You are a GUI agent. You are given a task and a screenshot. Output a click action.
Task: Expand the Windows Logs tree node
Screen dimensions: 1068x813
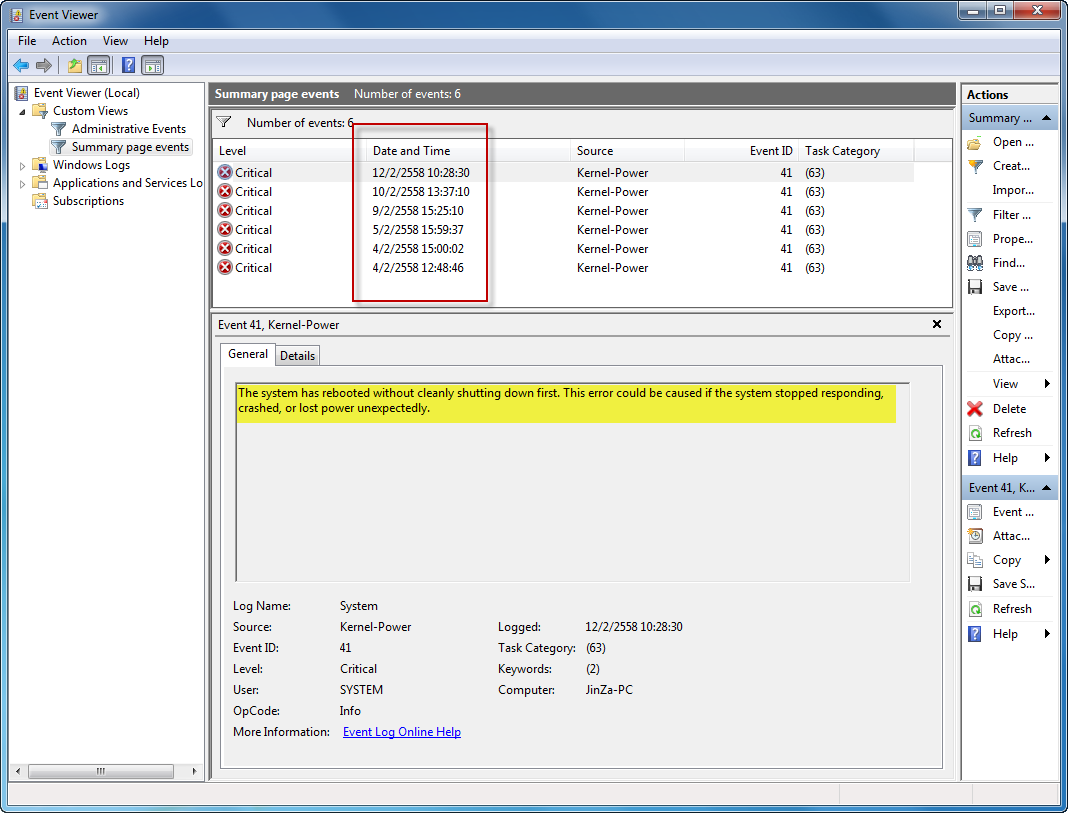(x=22, y=165)
